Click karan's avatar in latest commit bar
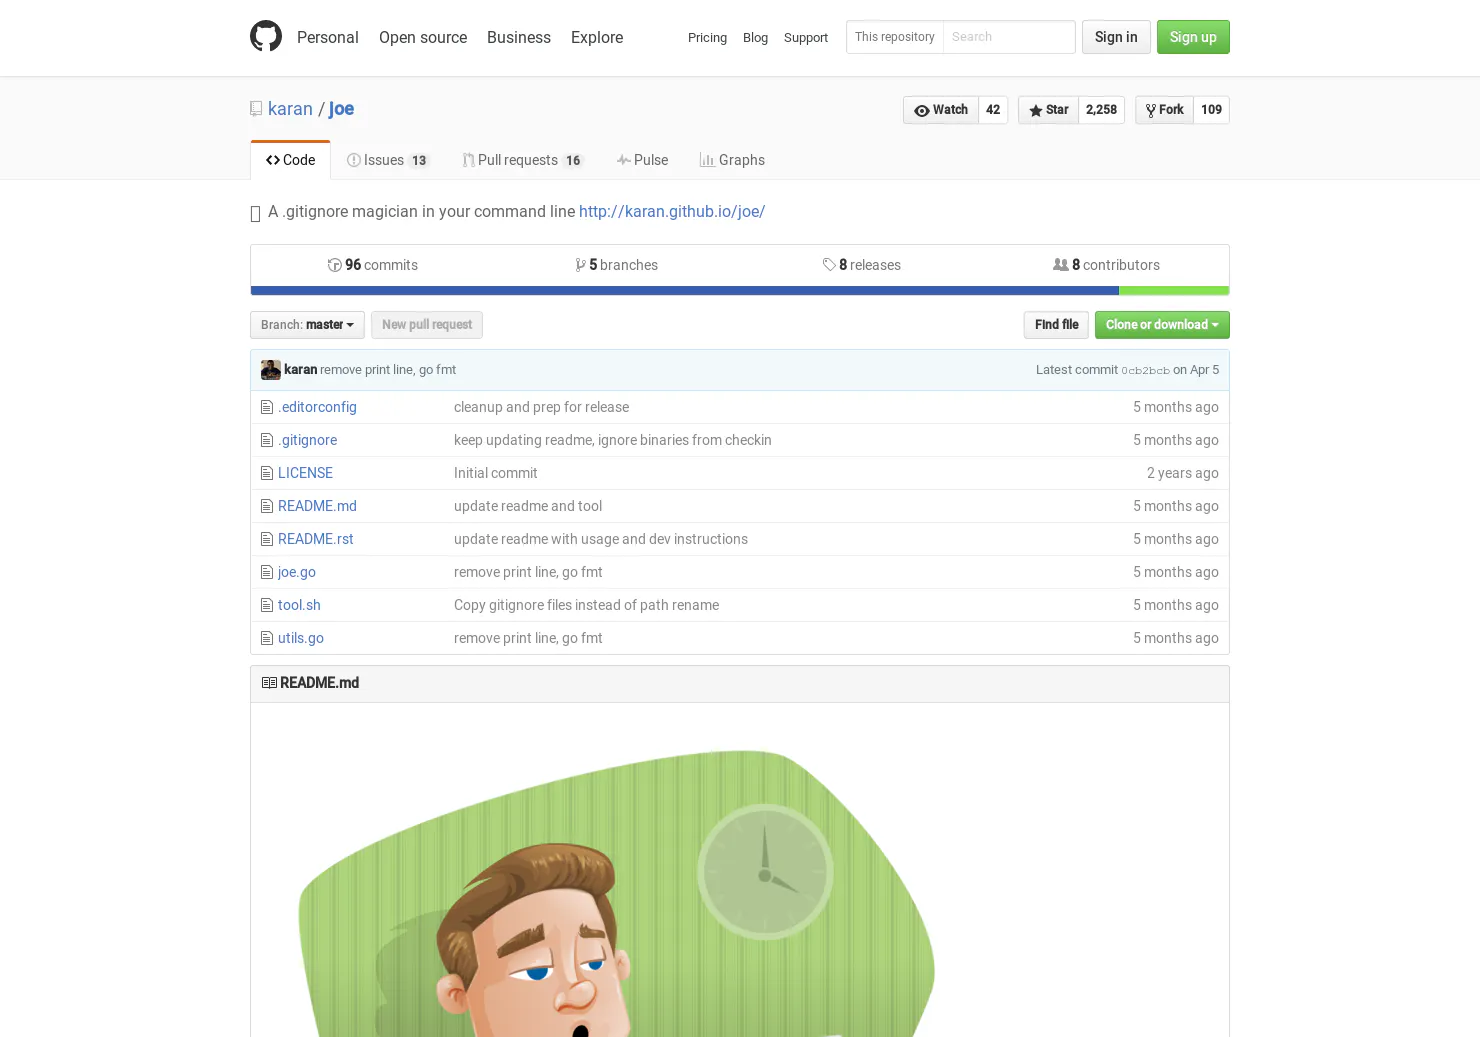The height and width of the screenshot is (1037, 1480). pos(271,370)
